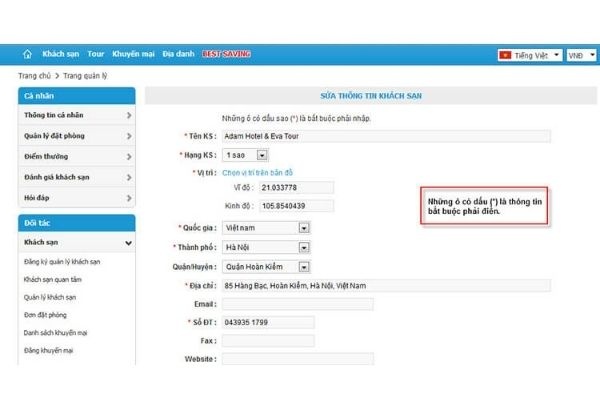
Task: Click arrow icon beside Thông tin cá nhân
Action: (129, 115)
